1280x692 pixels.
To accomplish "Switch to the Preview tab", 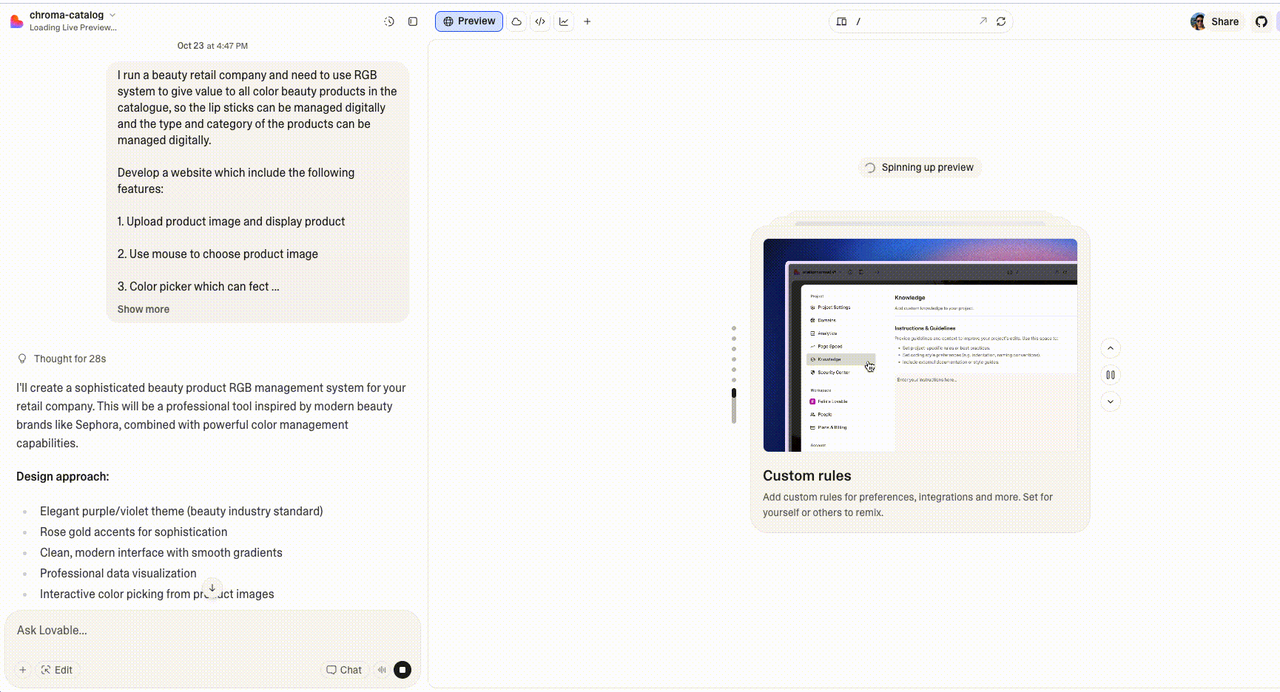I will point(469,21).
